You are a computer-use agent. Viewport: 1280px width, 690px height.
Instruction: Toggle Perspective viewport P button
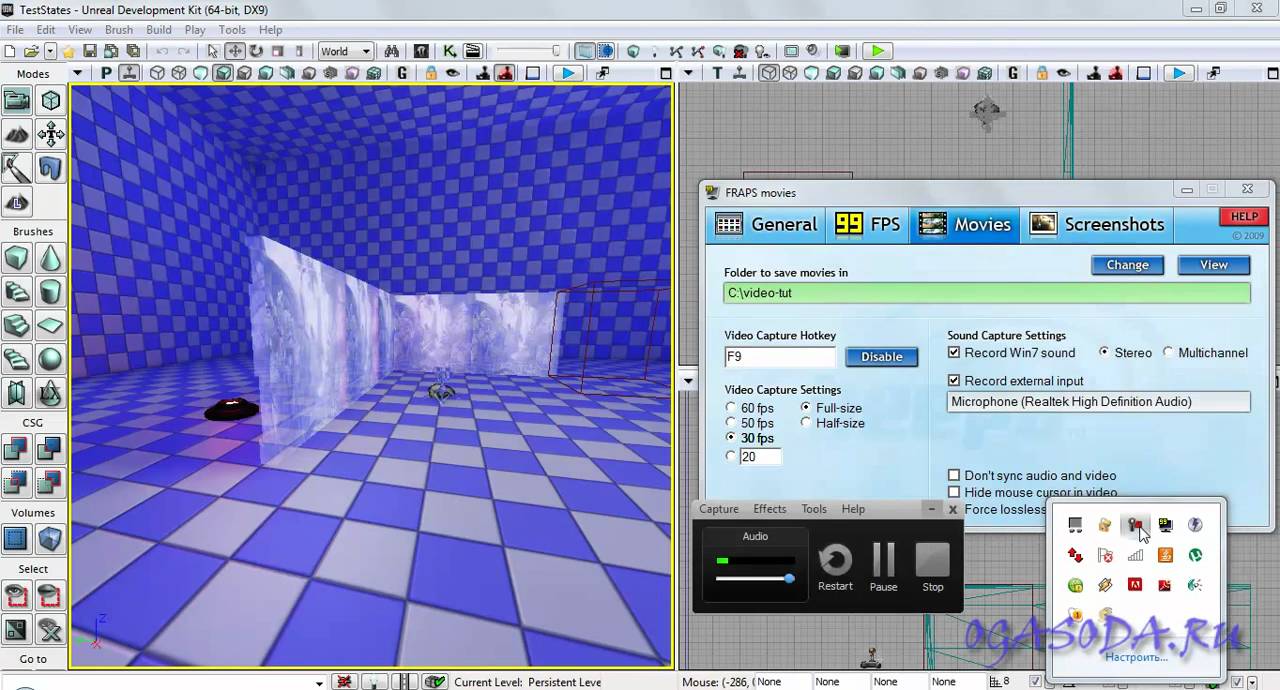(106, 73)
